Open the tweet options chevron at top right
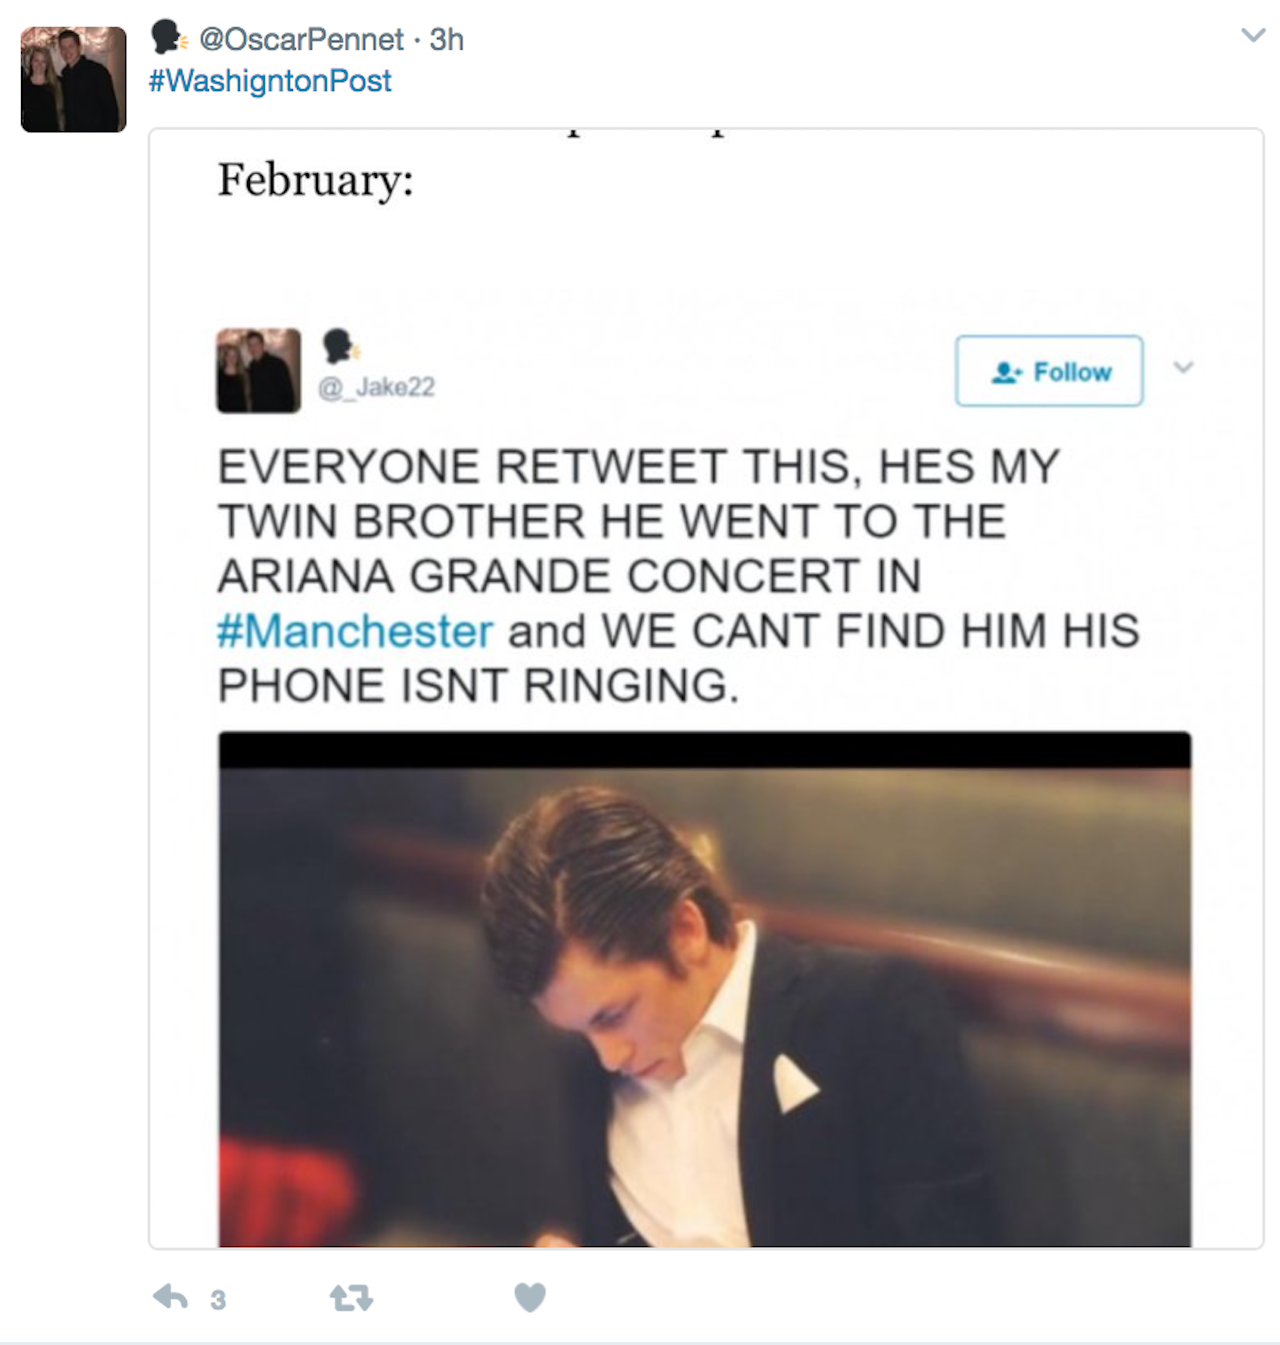The height and width of the screenshot is (1345, 1280). 1253,36
